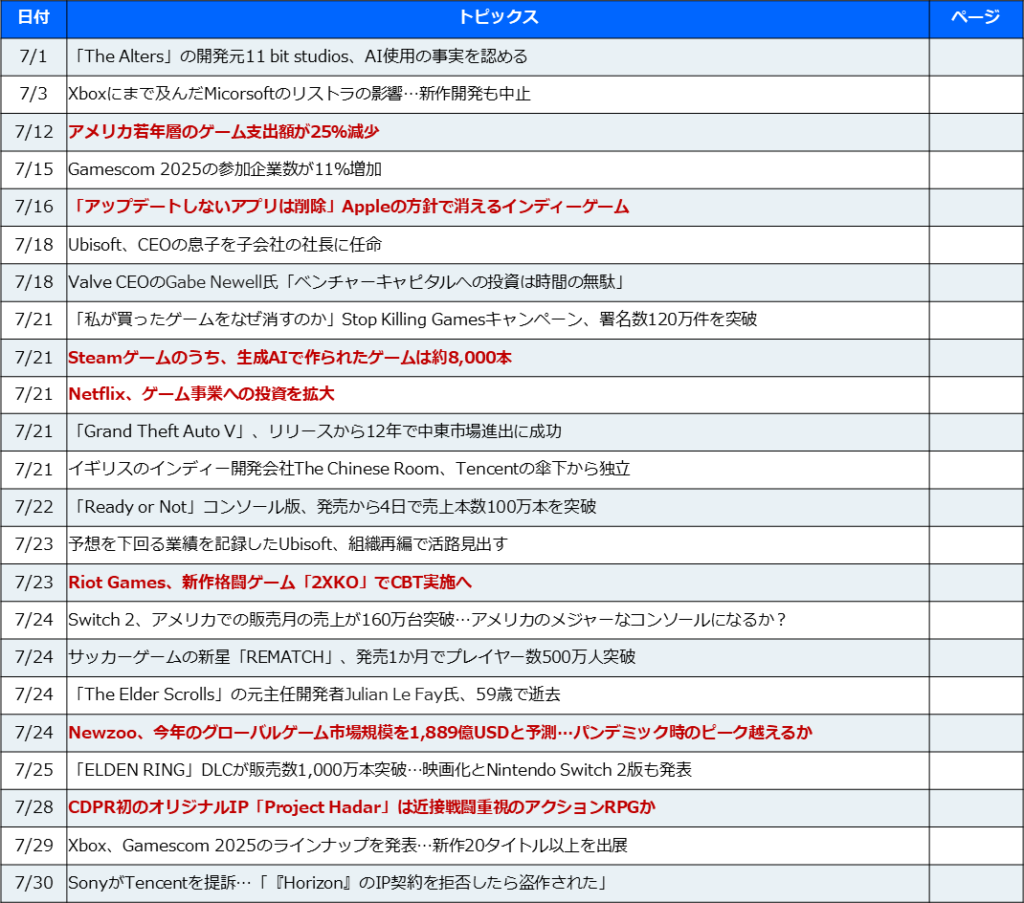Click the 7/25 date cell
This screenshot has height=903, width=1024.
[x=33, y=770]
